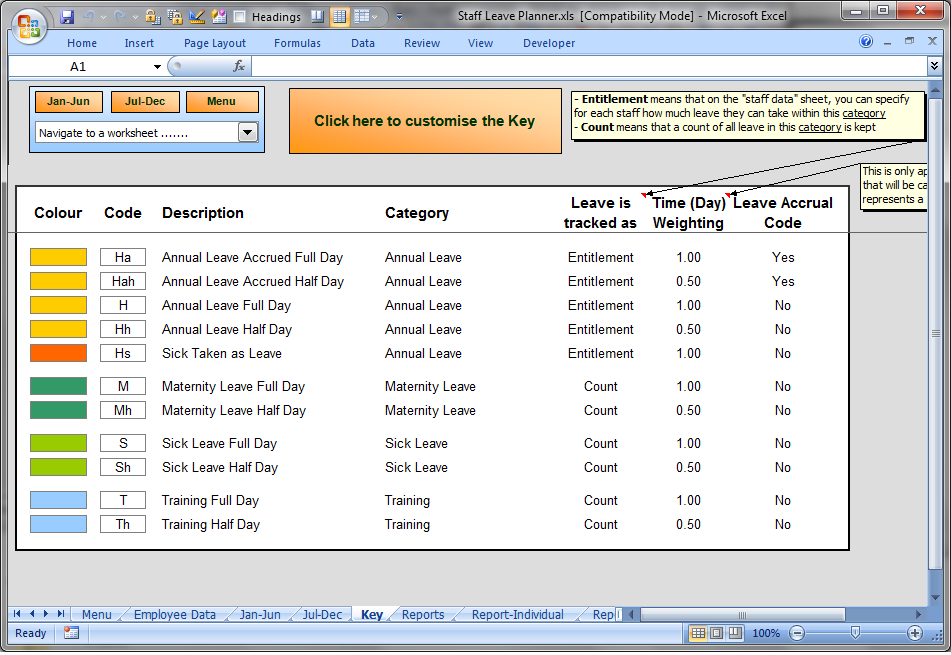Screen dimensions: 951x655
Task: Jump to the last sheet tab arrow
Action: point(61,614)
